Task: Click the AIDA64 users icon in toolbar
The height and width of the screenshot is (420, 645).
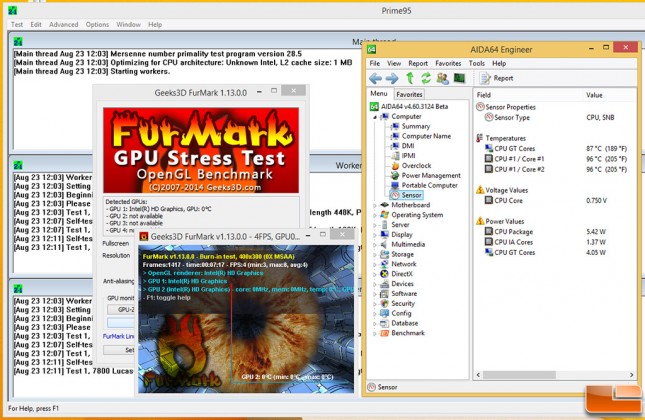Action: point(442,78)
